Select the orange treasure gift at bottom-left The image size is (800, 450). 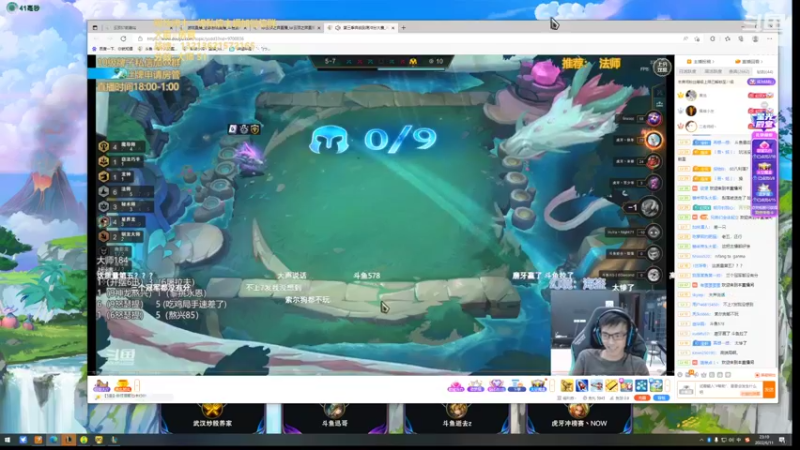click(x=122, y=385)
